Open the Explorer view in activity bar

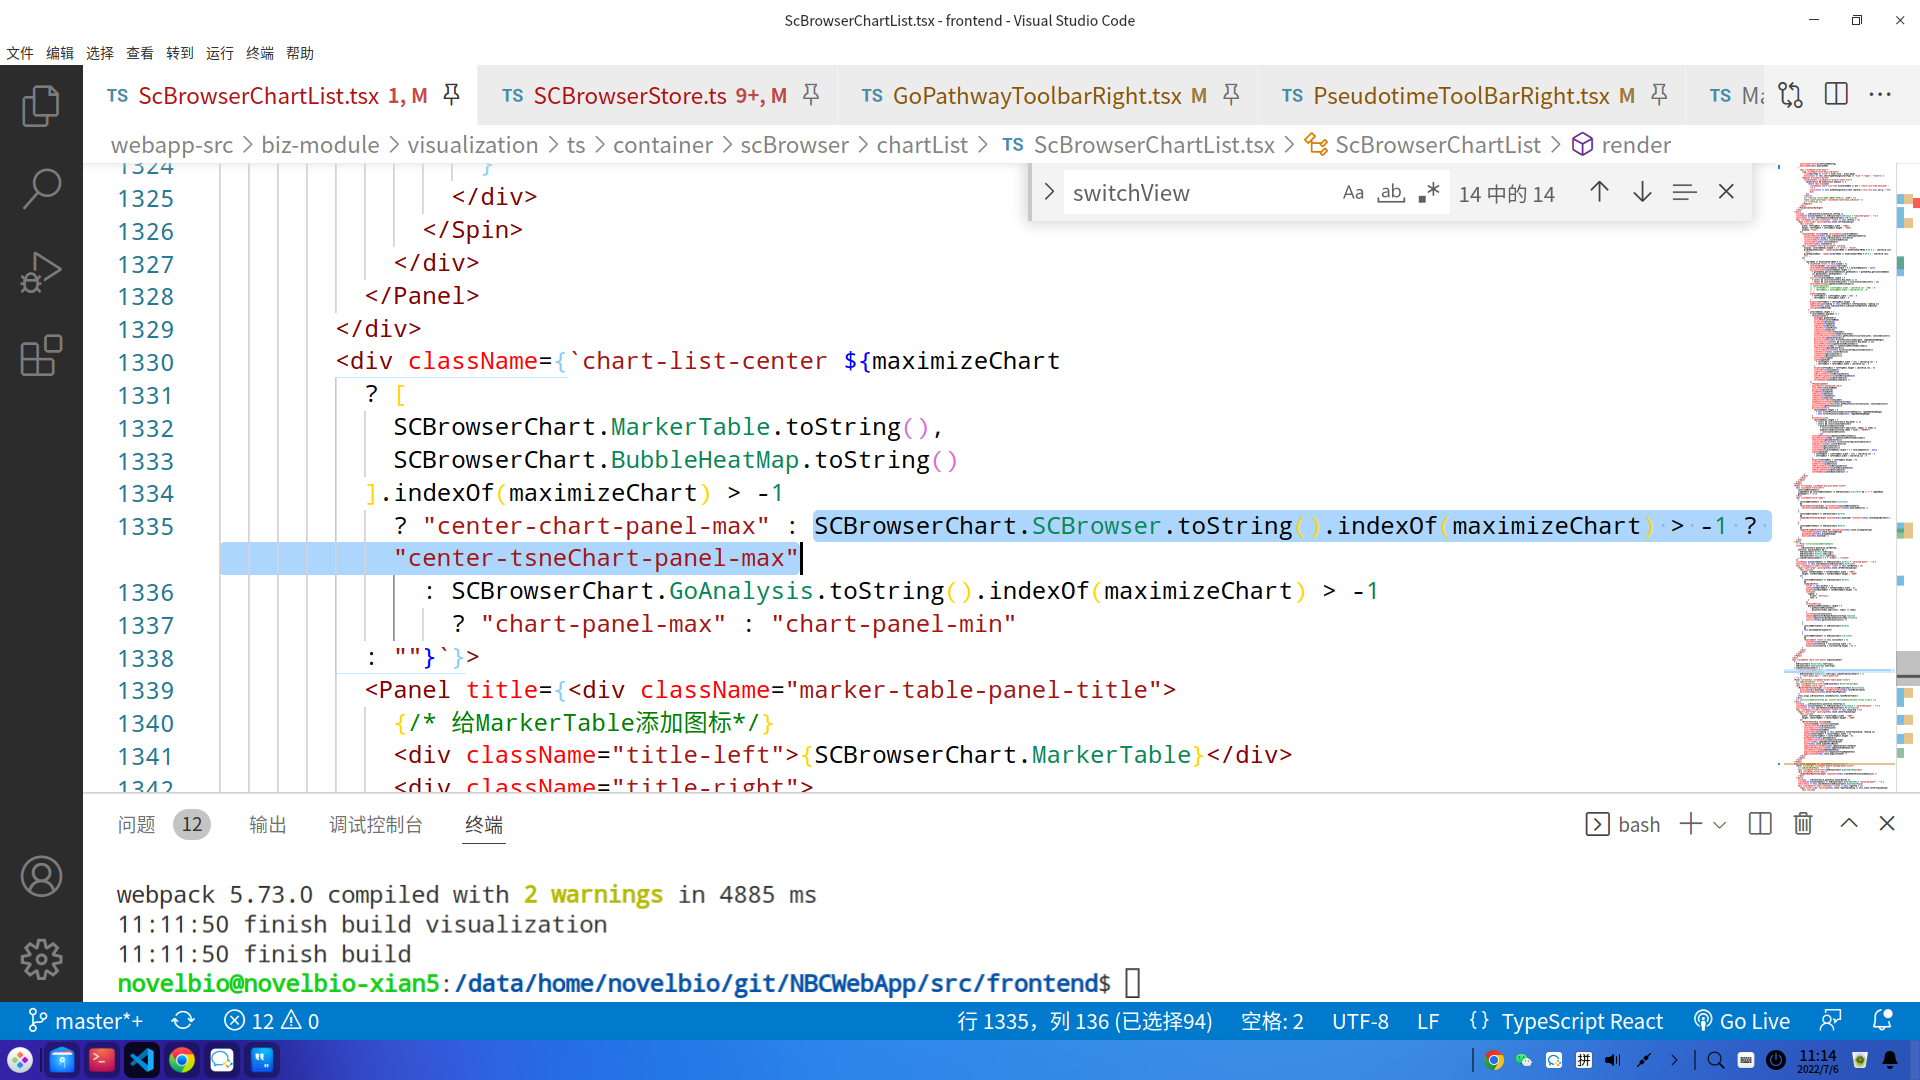41,105
